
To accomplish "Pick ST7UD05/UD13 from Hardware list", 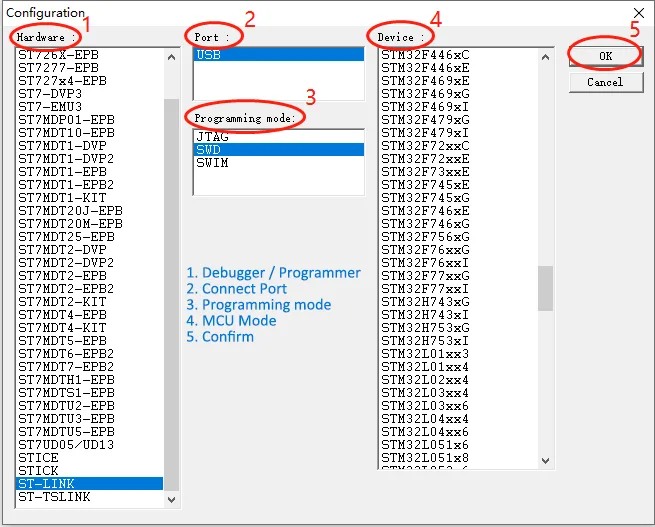I will 89,444.
